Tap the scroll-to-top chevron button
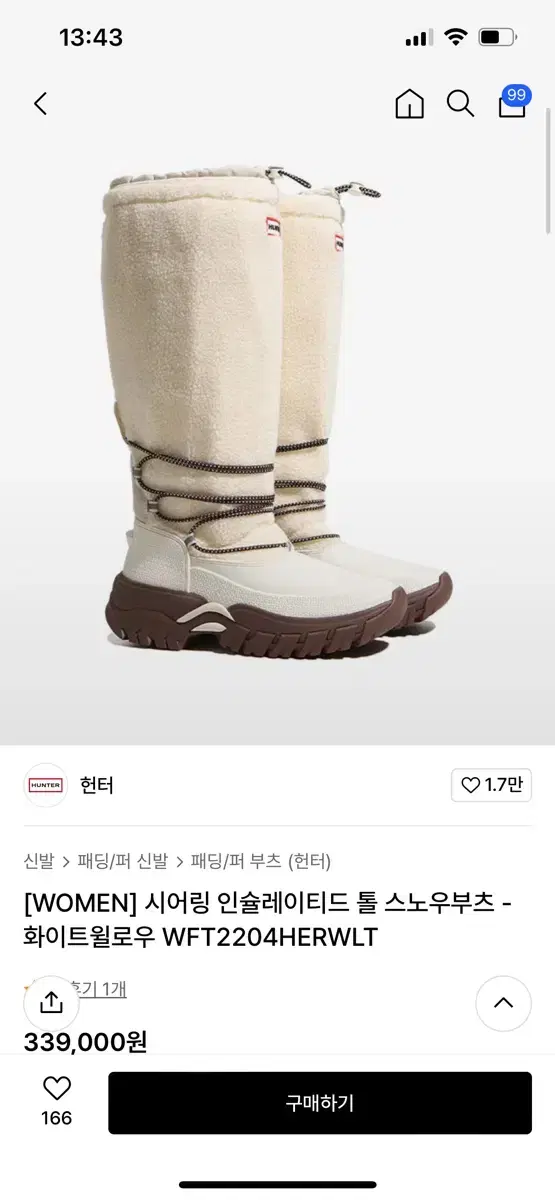 pos(503,1003)
